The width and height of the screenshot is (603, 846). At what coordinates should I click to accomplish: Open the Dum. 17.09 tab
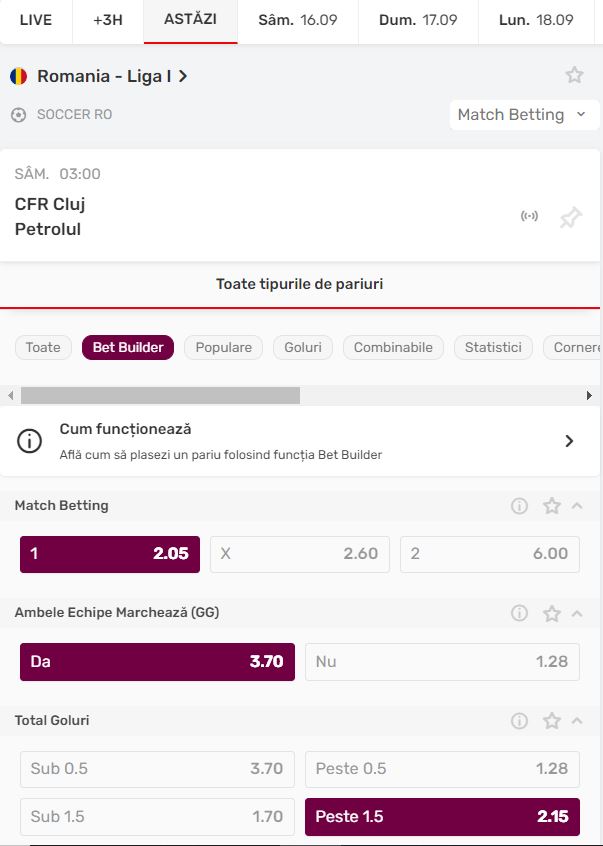(x=416, y=18)
